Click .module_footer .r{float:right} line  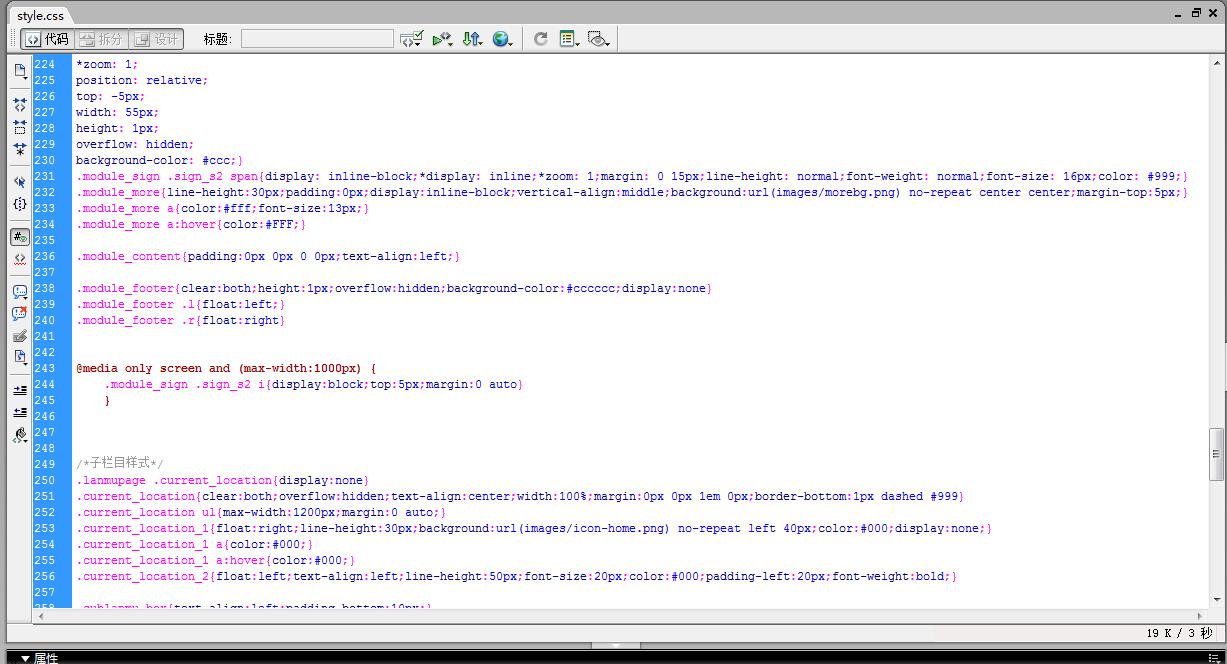[x=181, y=320]
